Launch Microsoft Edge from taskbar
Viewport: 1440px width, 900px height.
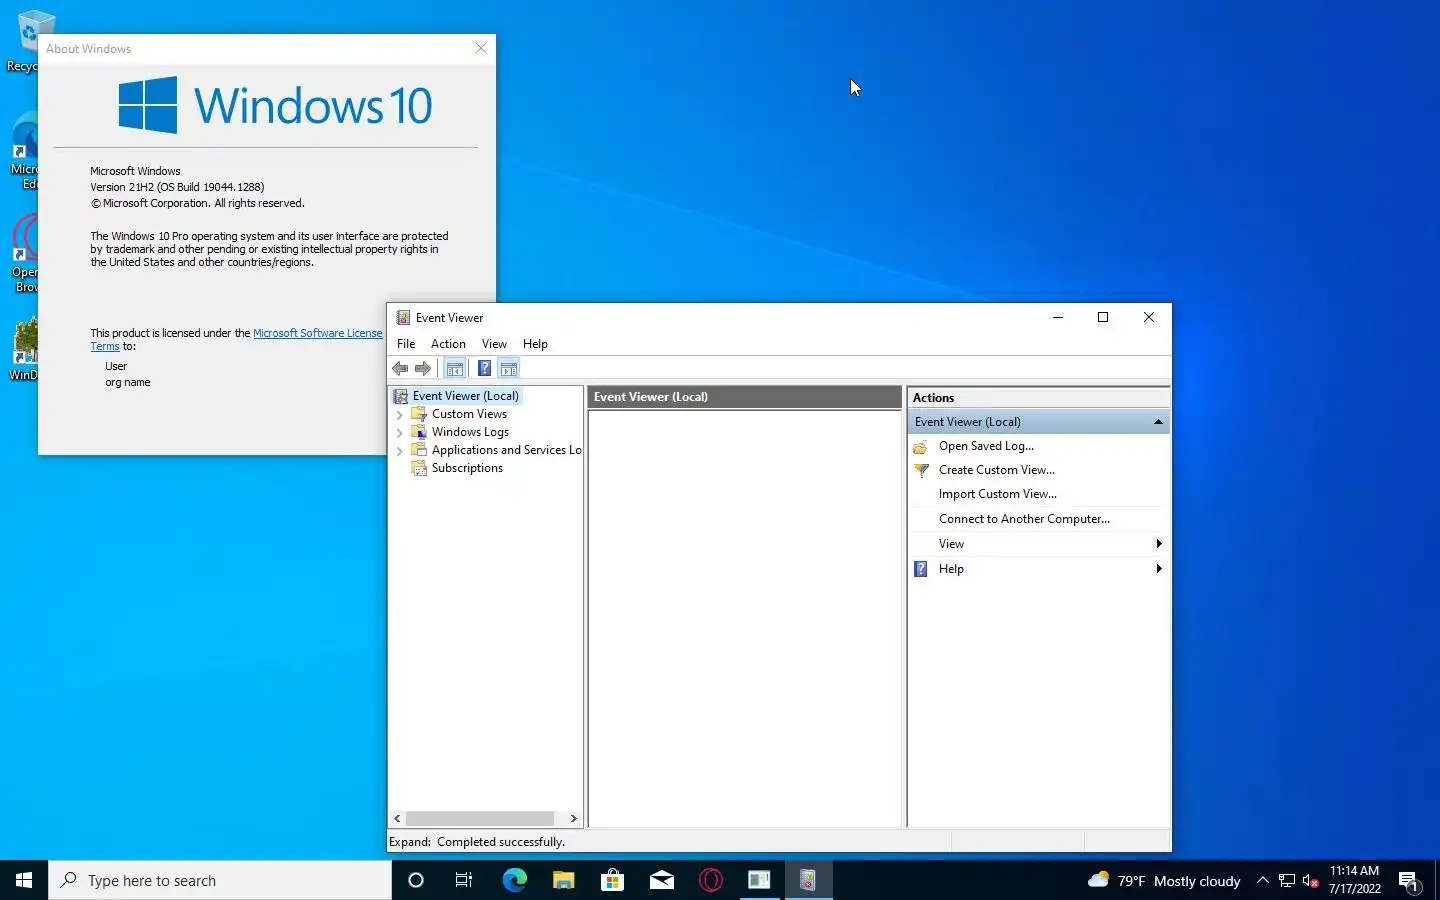point(514,880)
